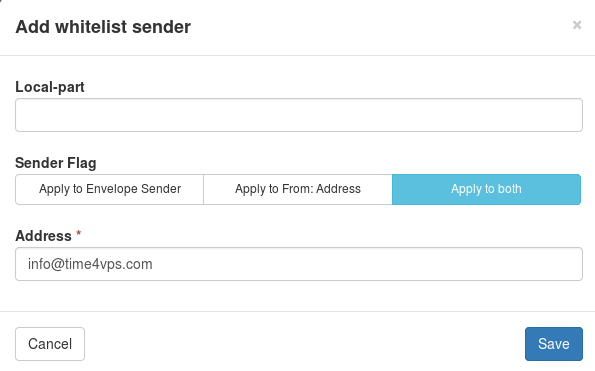595x371 pixels.
Task: Click the X icon in the dialog header
Action: (x=577, y=25)
